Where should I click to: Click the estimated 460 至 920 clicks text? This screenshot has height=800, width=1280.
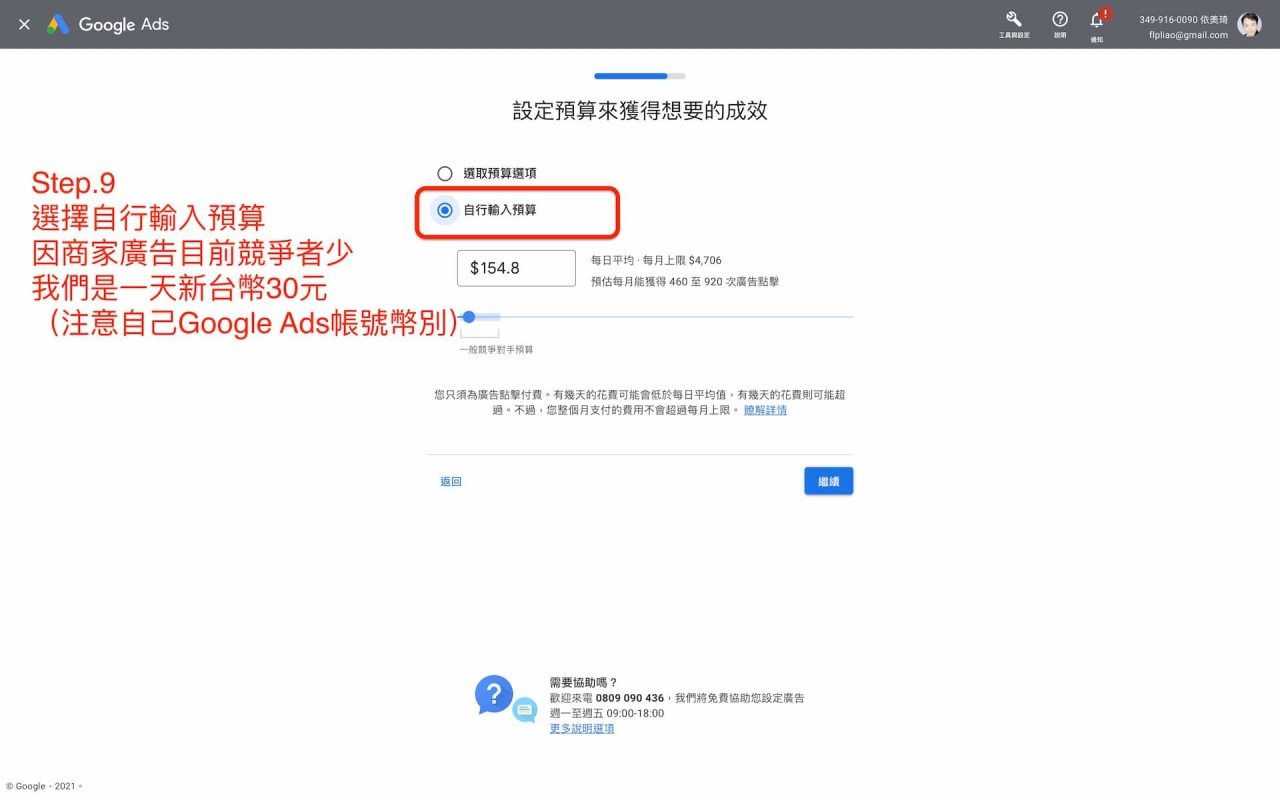(685, 282)
